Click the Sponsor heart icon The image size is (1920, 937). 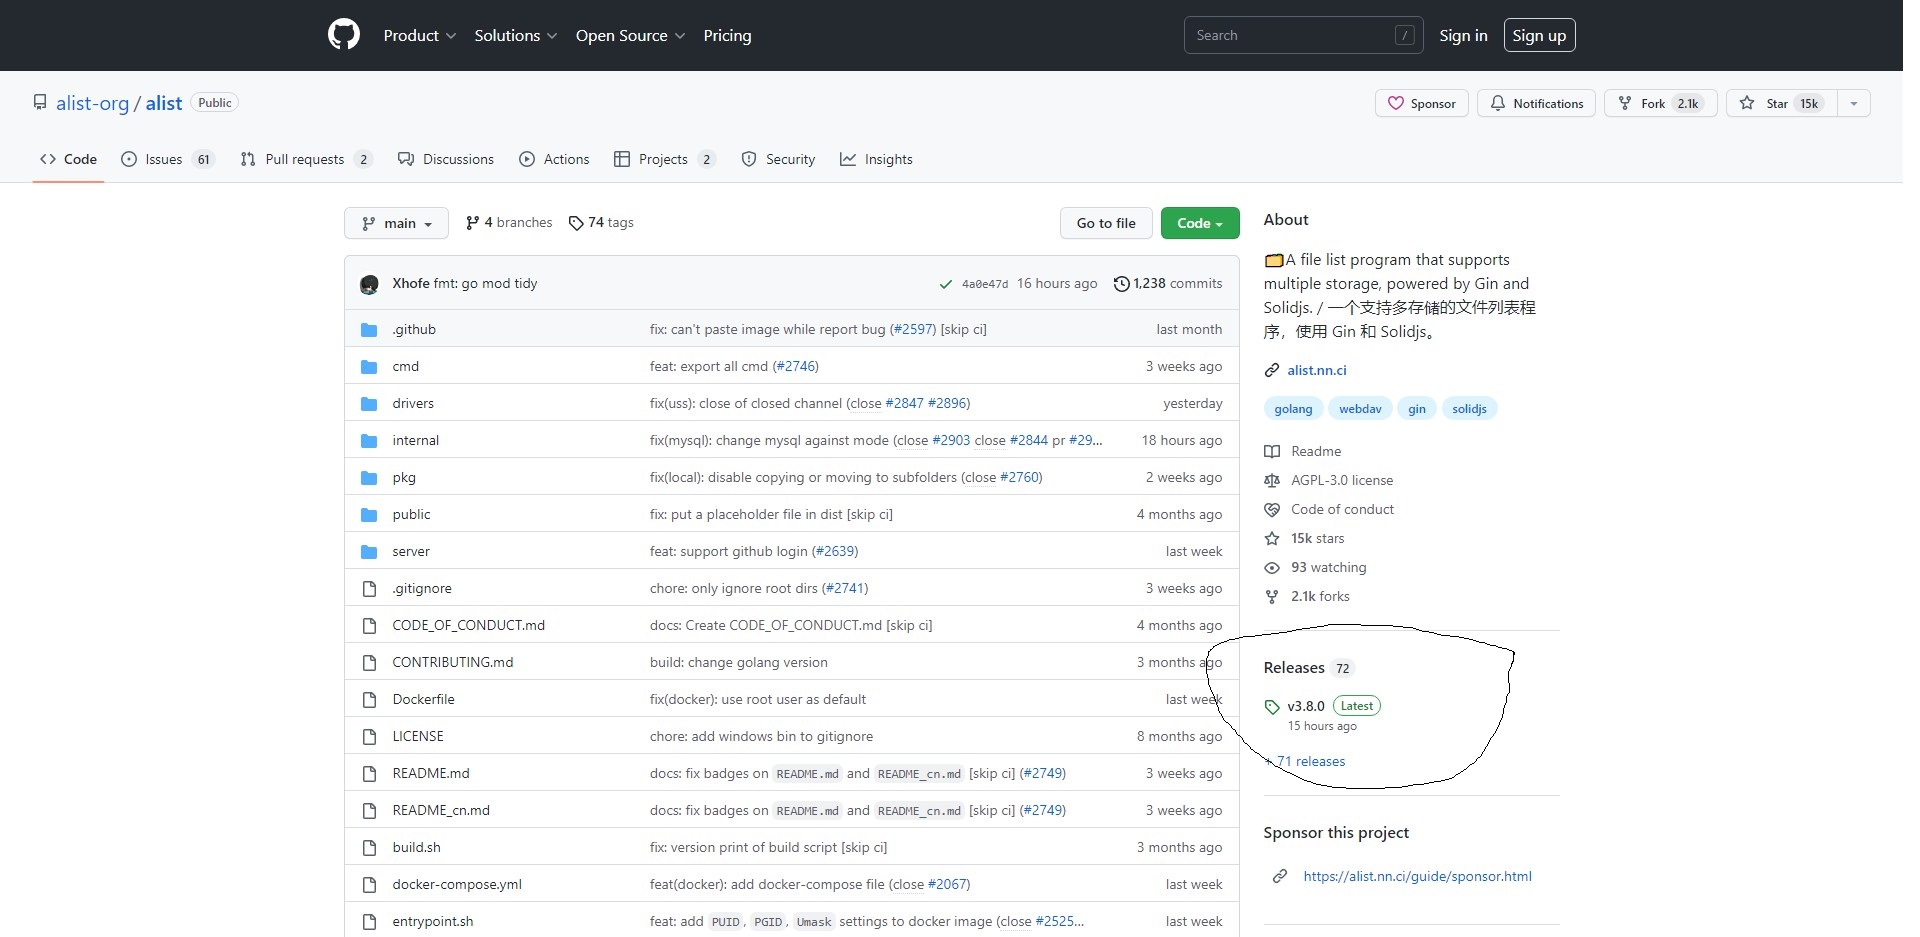[x=1395, y=103]
